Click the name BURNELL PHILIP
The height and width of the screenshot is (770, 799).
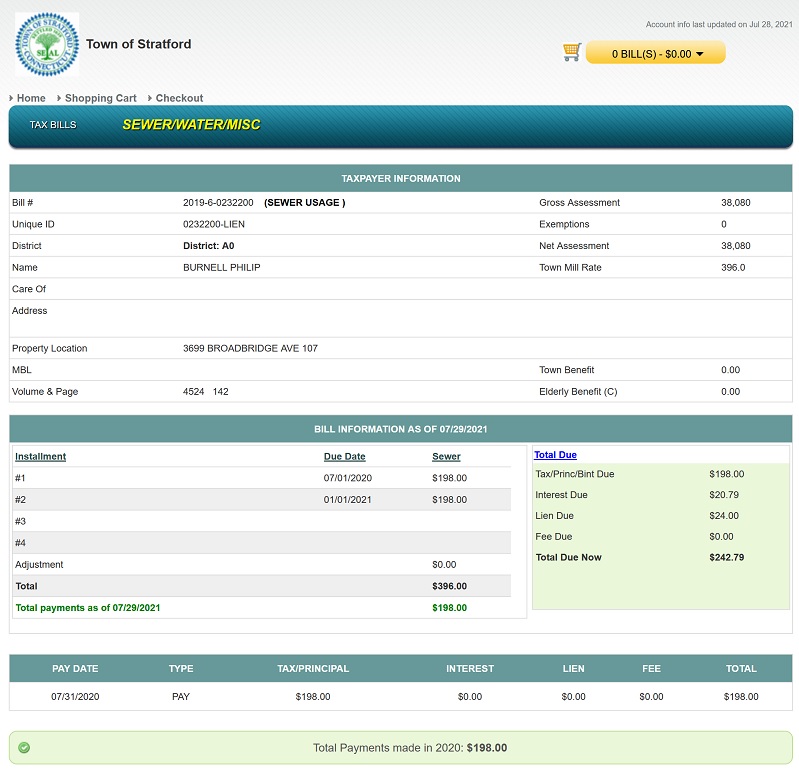[222, 268]
